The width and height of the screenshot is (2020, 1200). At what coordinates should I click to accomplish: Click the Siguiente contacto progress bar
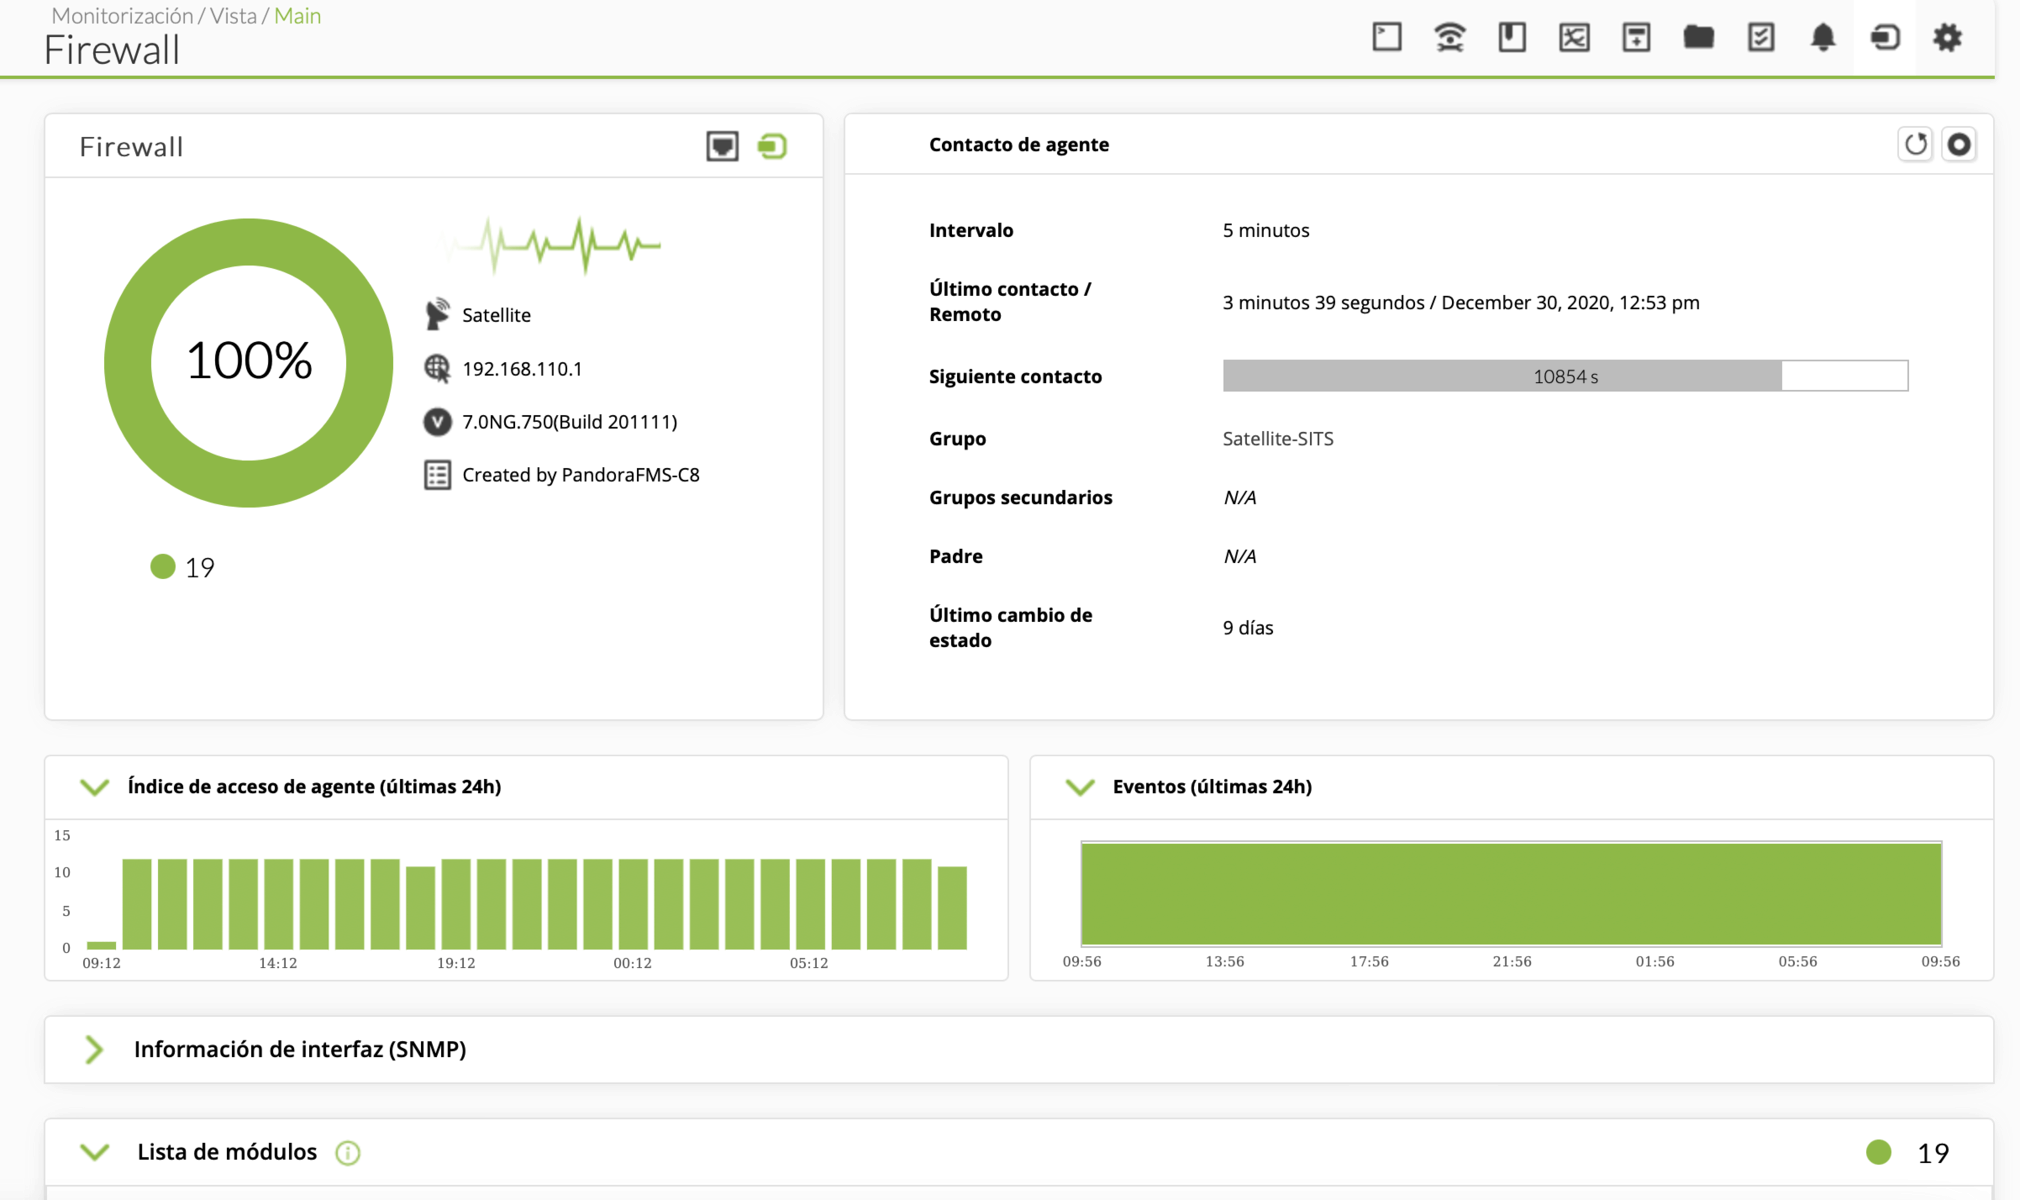(1565, 376)
